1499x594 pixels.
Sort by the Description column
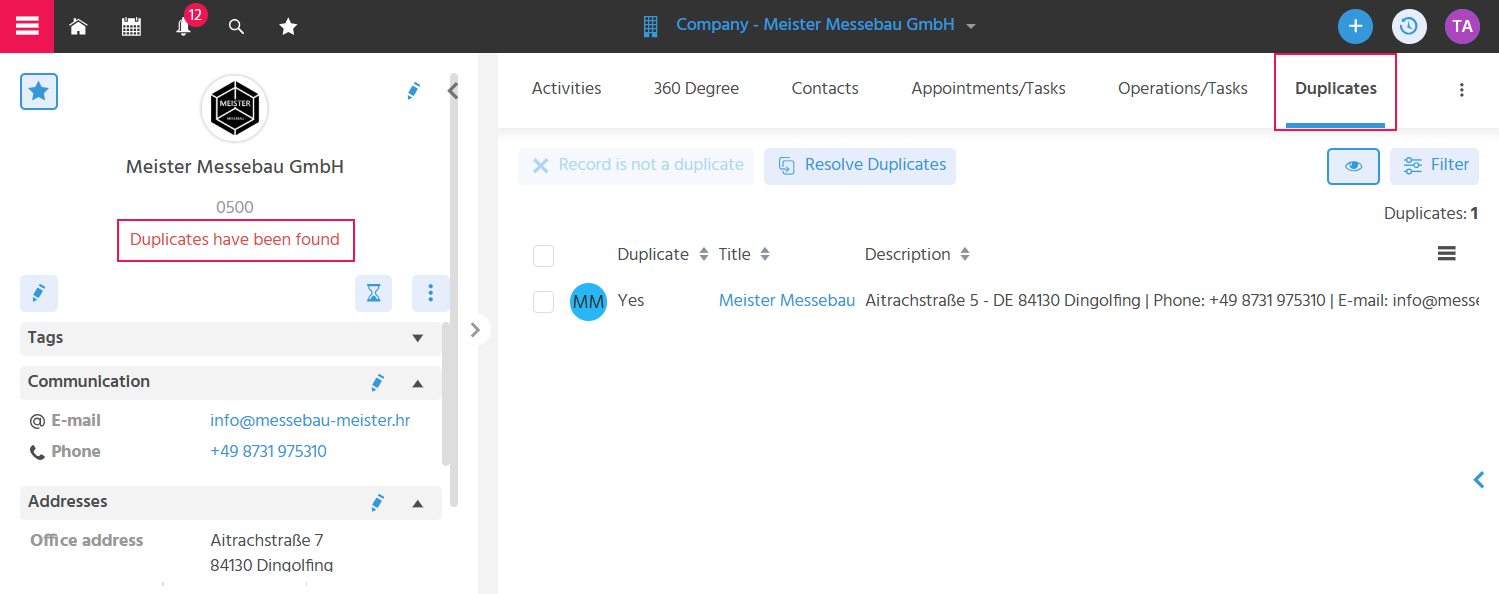coord(917,255)
